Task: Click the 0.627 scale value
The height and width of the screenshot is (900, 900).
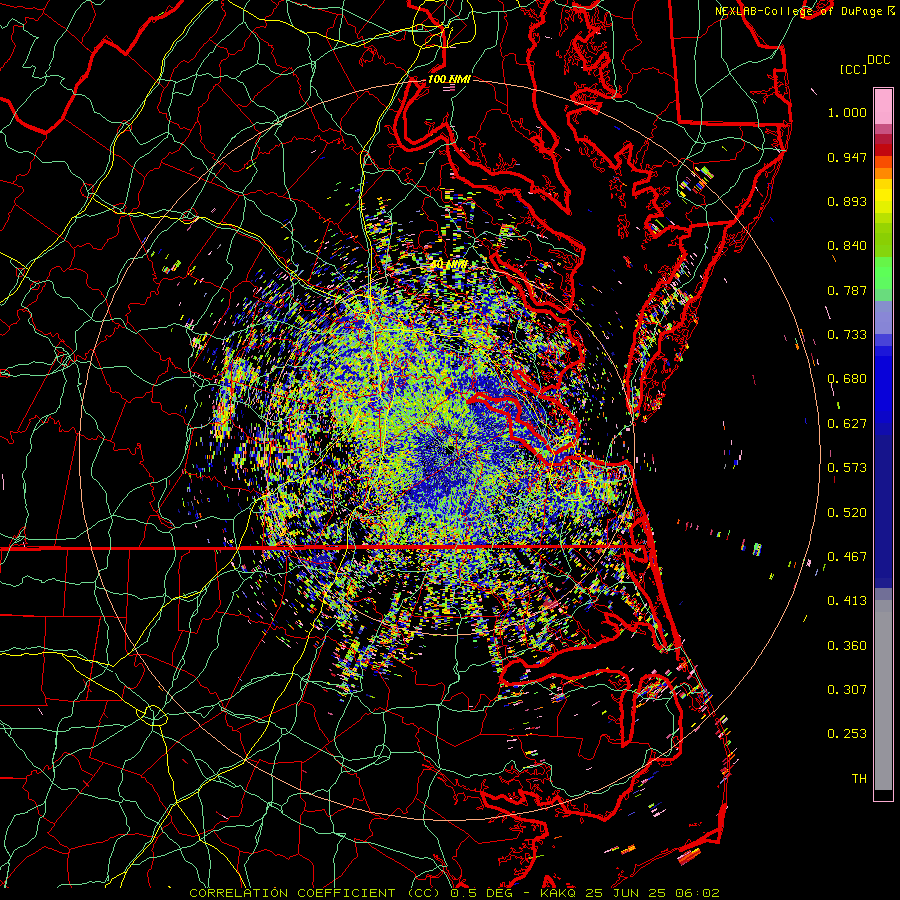Action: click(847, 424)
